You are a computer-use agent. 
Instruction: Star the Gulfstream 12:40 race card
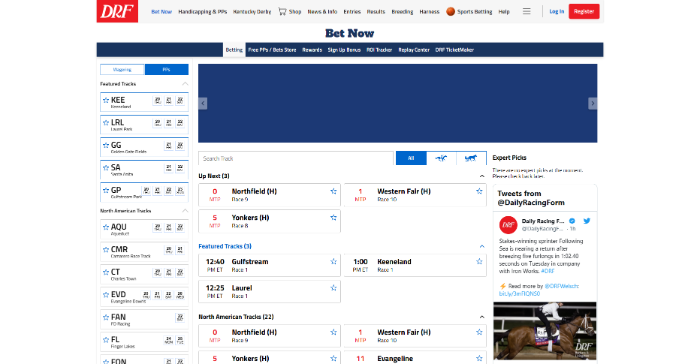pyautogui.click(x=333, y=261)
